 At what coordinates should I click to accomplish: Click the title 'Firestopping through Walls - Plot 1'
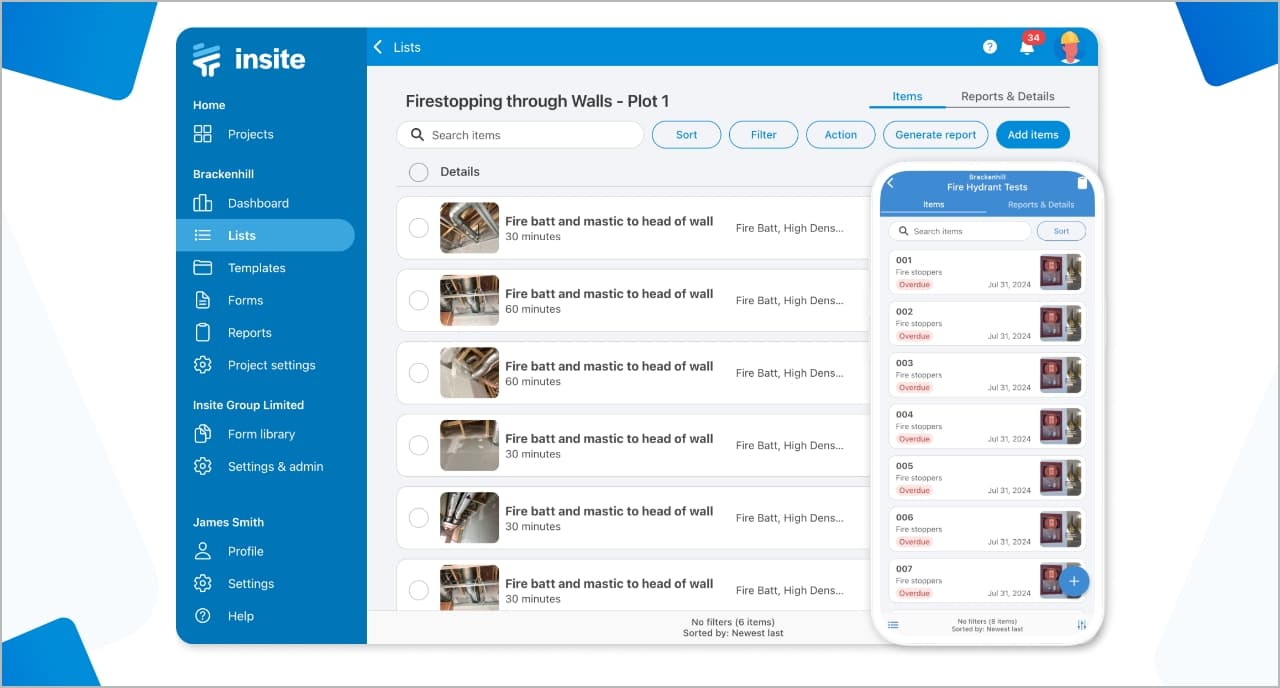537,101
